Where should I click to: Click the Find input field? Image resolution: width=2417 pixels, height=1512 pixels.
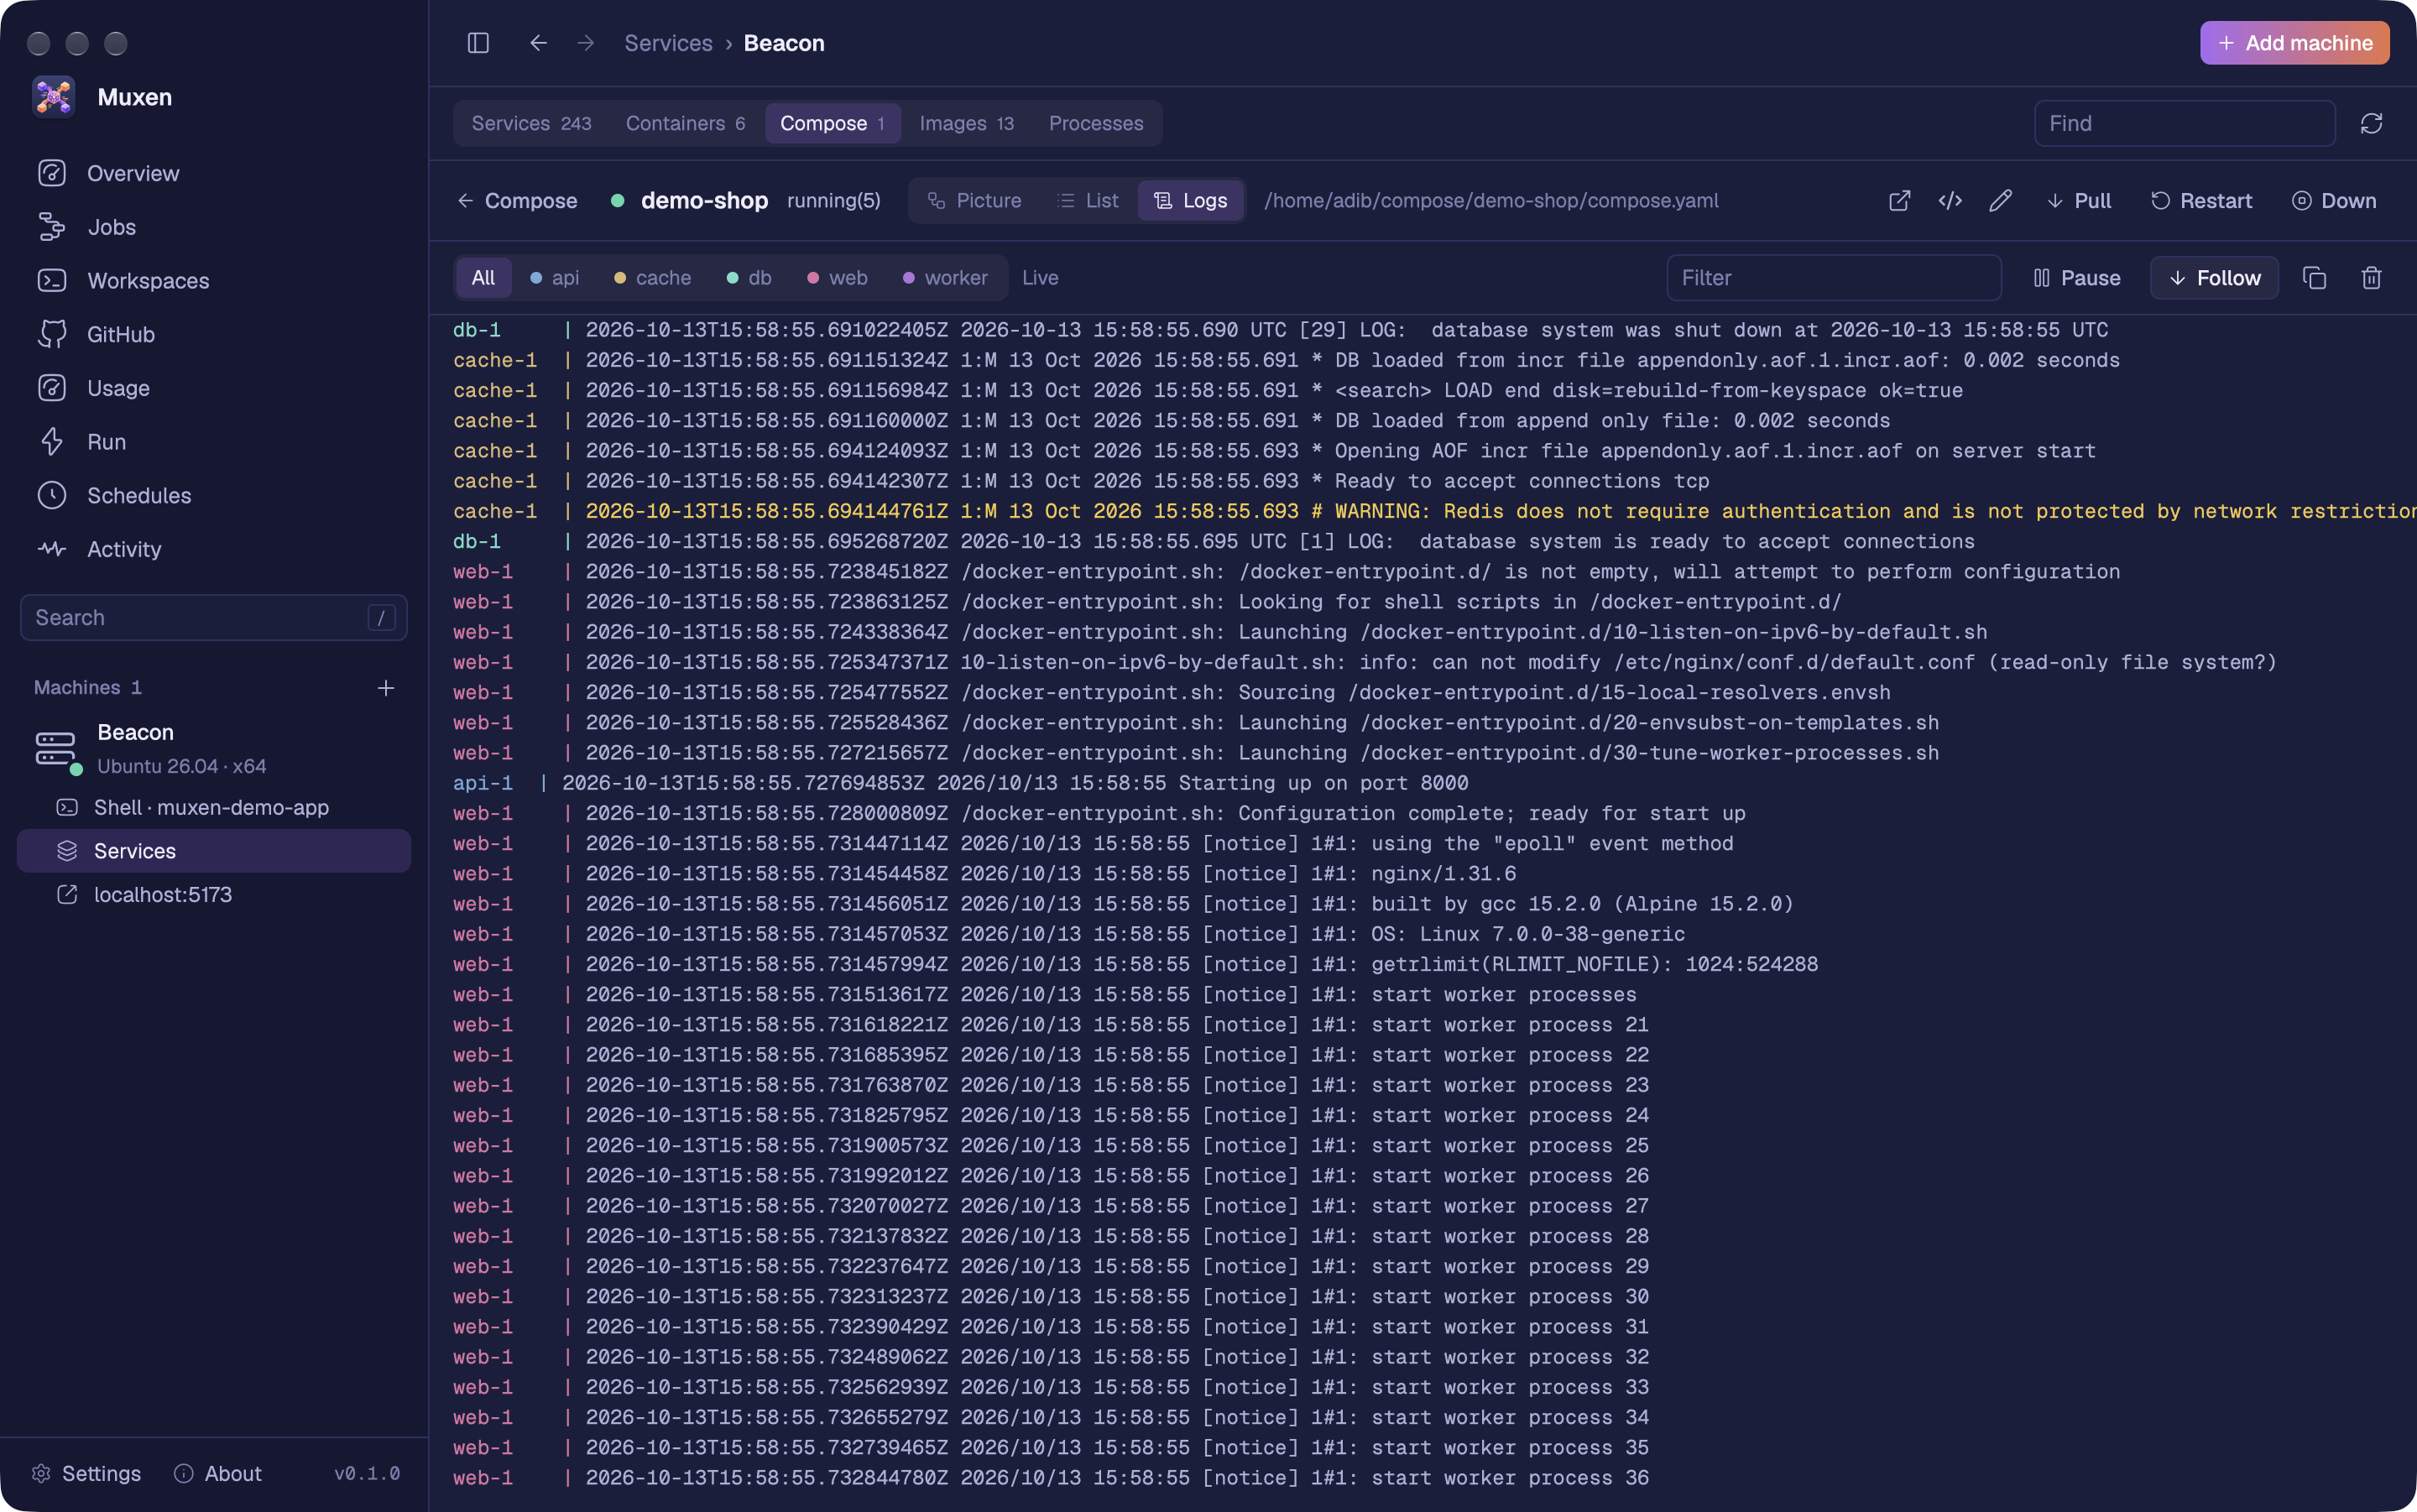click(x=2184, y=123)
